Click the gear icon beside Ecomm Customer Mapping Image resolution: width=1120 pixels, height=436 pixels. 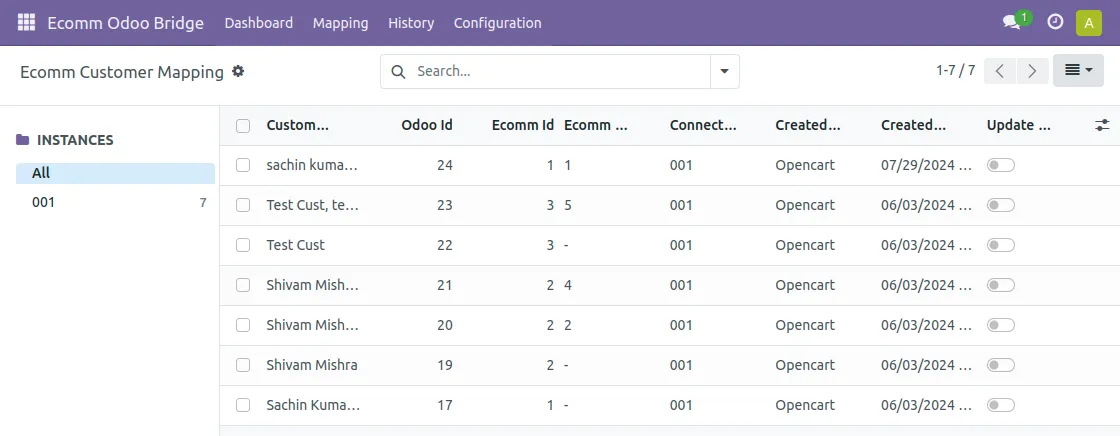(238, 71)
